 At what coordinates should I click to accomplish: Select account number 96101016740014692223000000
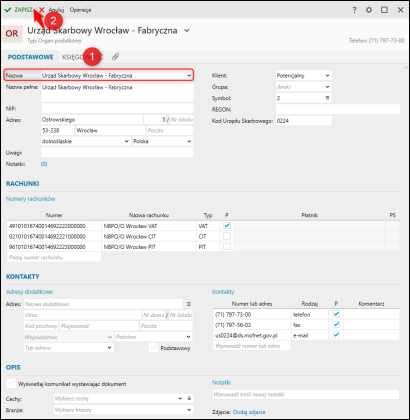click(x=54, y=247)
